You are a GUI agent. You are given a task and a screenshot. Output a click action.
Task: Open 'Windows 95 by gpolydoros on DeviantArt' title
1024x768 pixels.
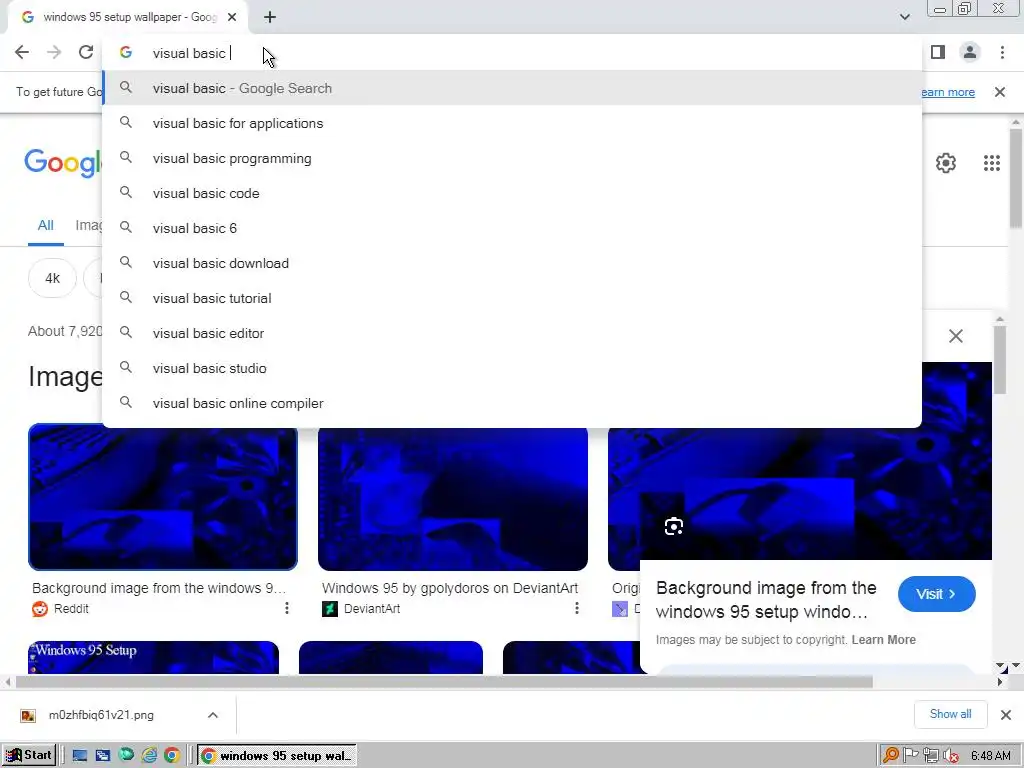point(450,588)
